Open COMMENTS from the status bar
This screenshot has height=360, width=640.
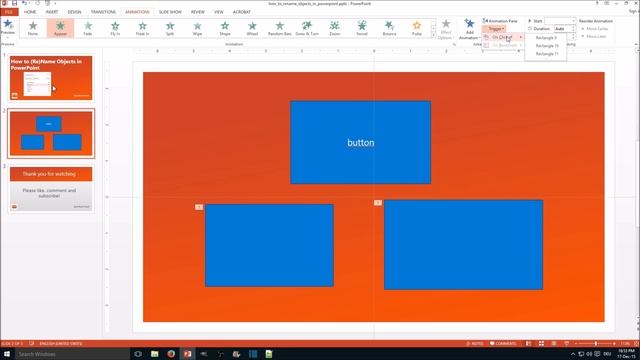503,344
